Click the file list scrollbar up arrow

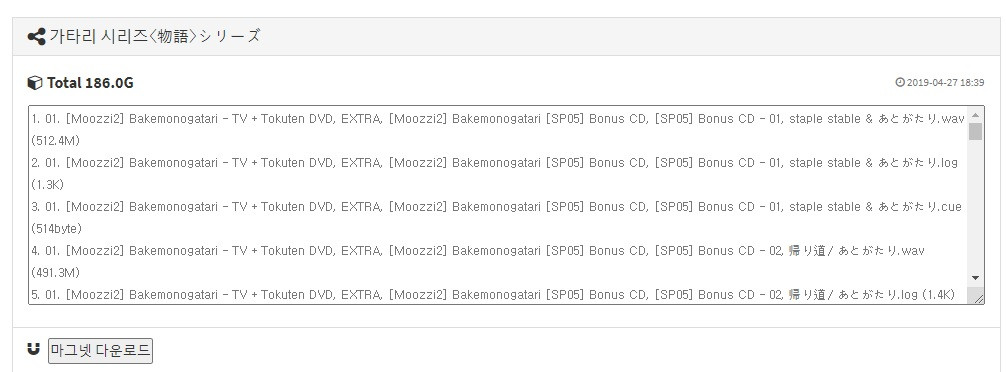(x=976, y=115)
